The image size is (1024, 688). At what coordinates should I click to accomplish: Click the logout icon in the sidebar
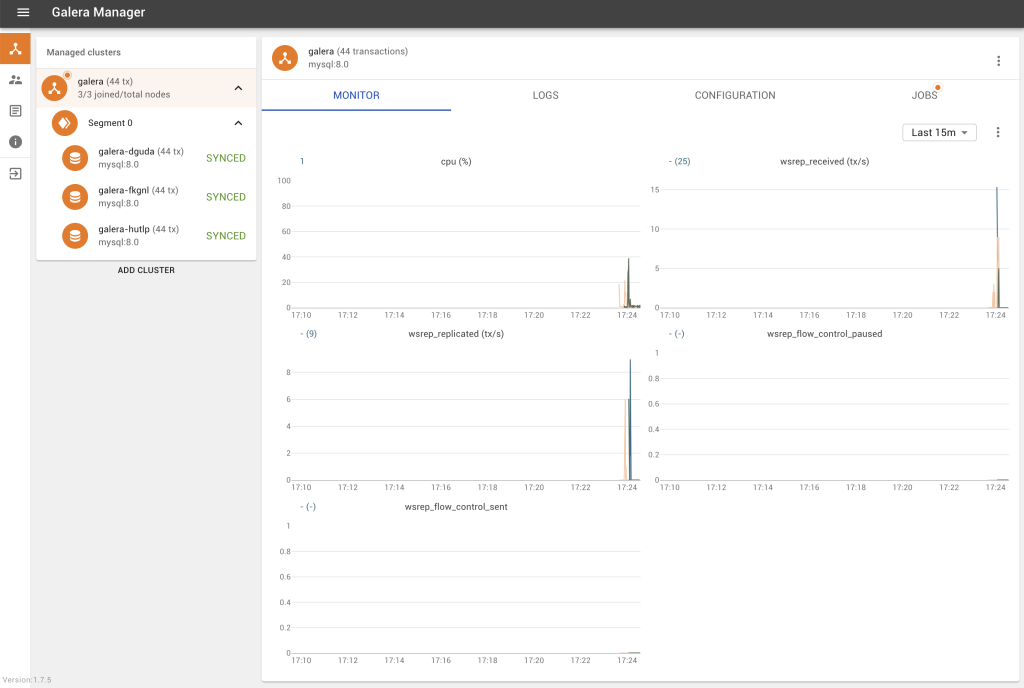coord(16,174)
